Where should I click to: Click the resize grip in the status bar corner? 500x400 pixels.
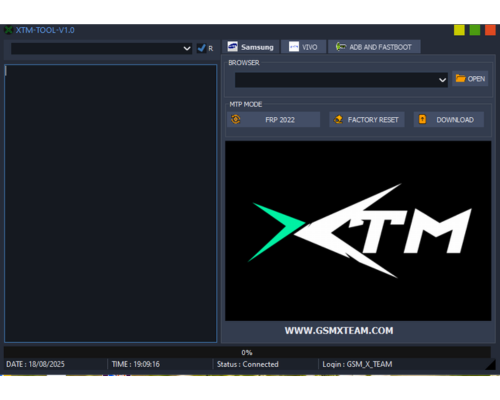coord(491,365)
